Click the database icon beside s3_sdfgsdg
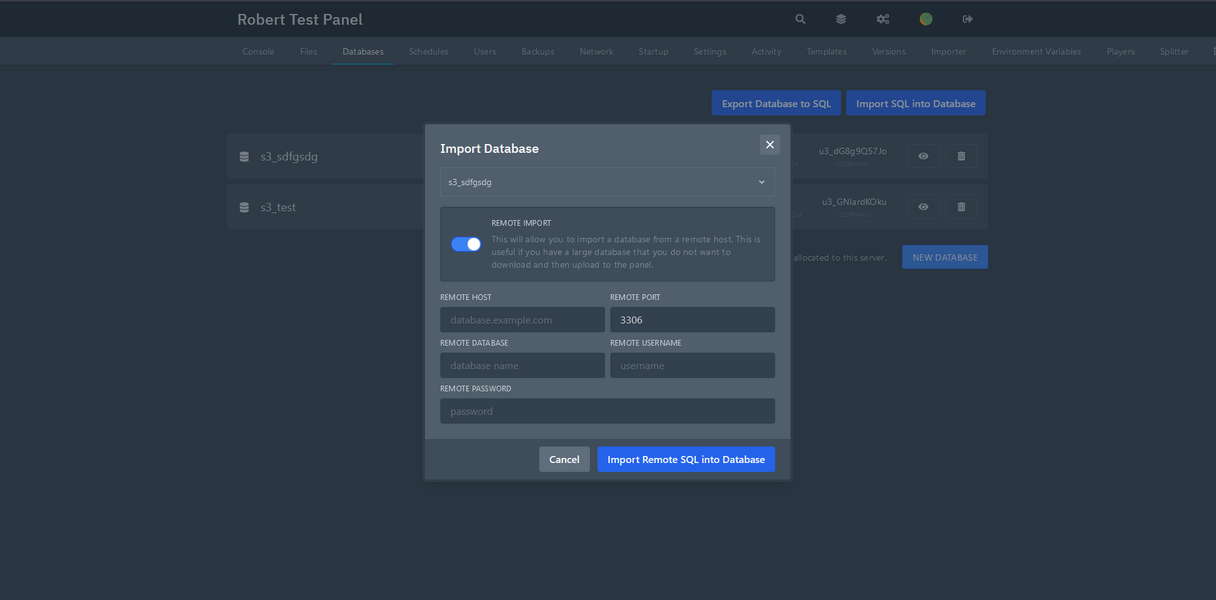The image size is (1216, 600). 244,156
